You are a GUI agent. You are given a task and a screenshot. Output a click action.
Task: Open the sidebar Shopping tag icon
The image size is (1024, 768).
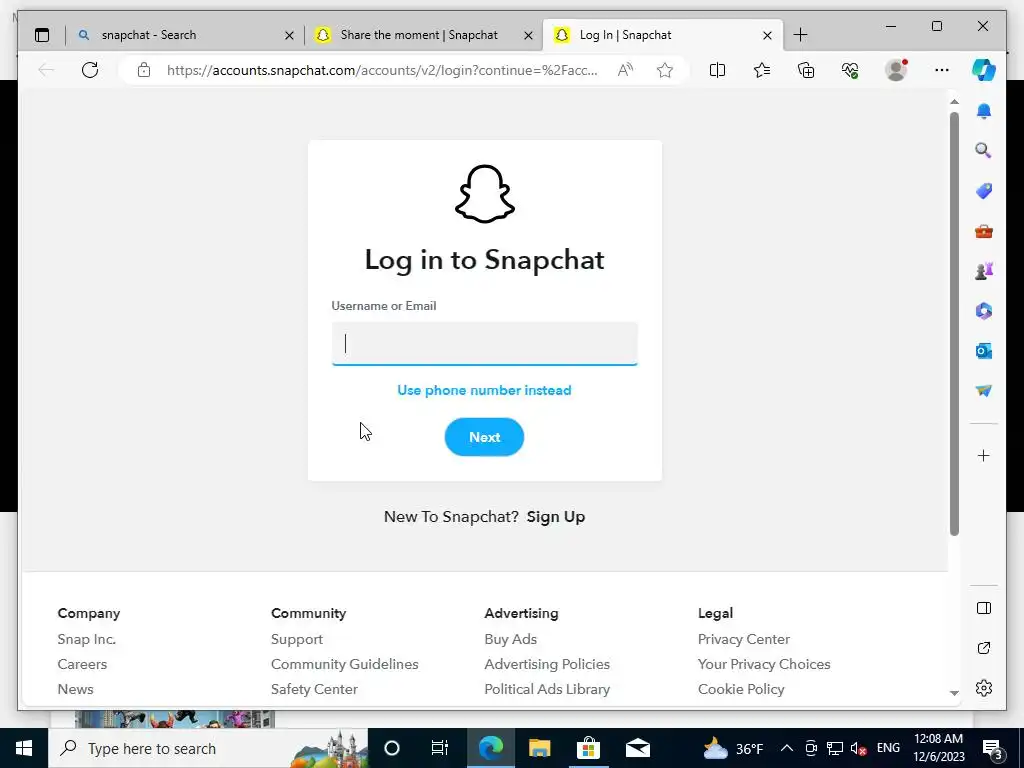tap(984, 191)
